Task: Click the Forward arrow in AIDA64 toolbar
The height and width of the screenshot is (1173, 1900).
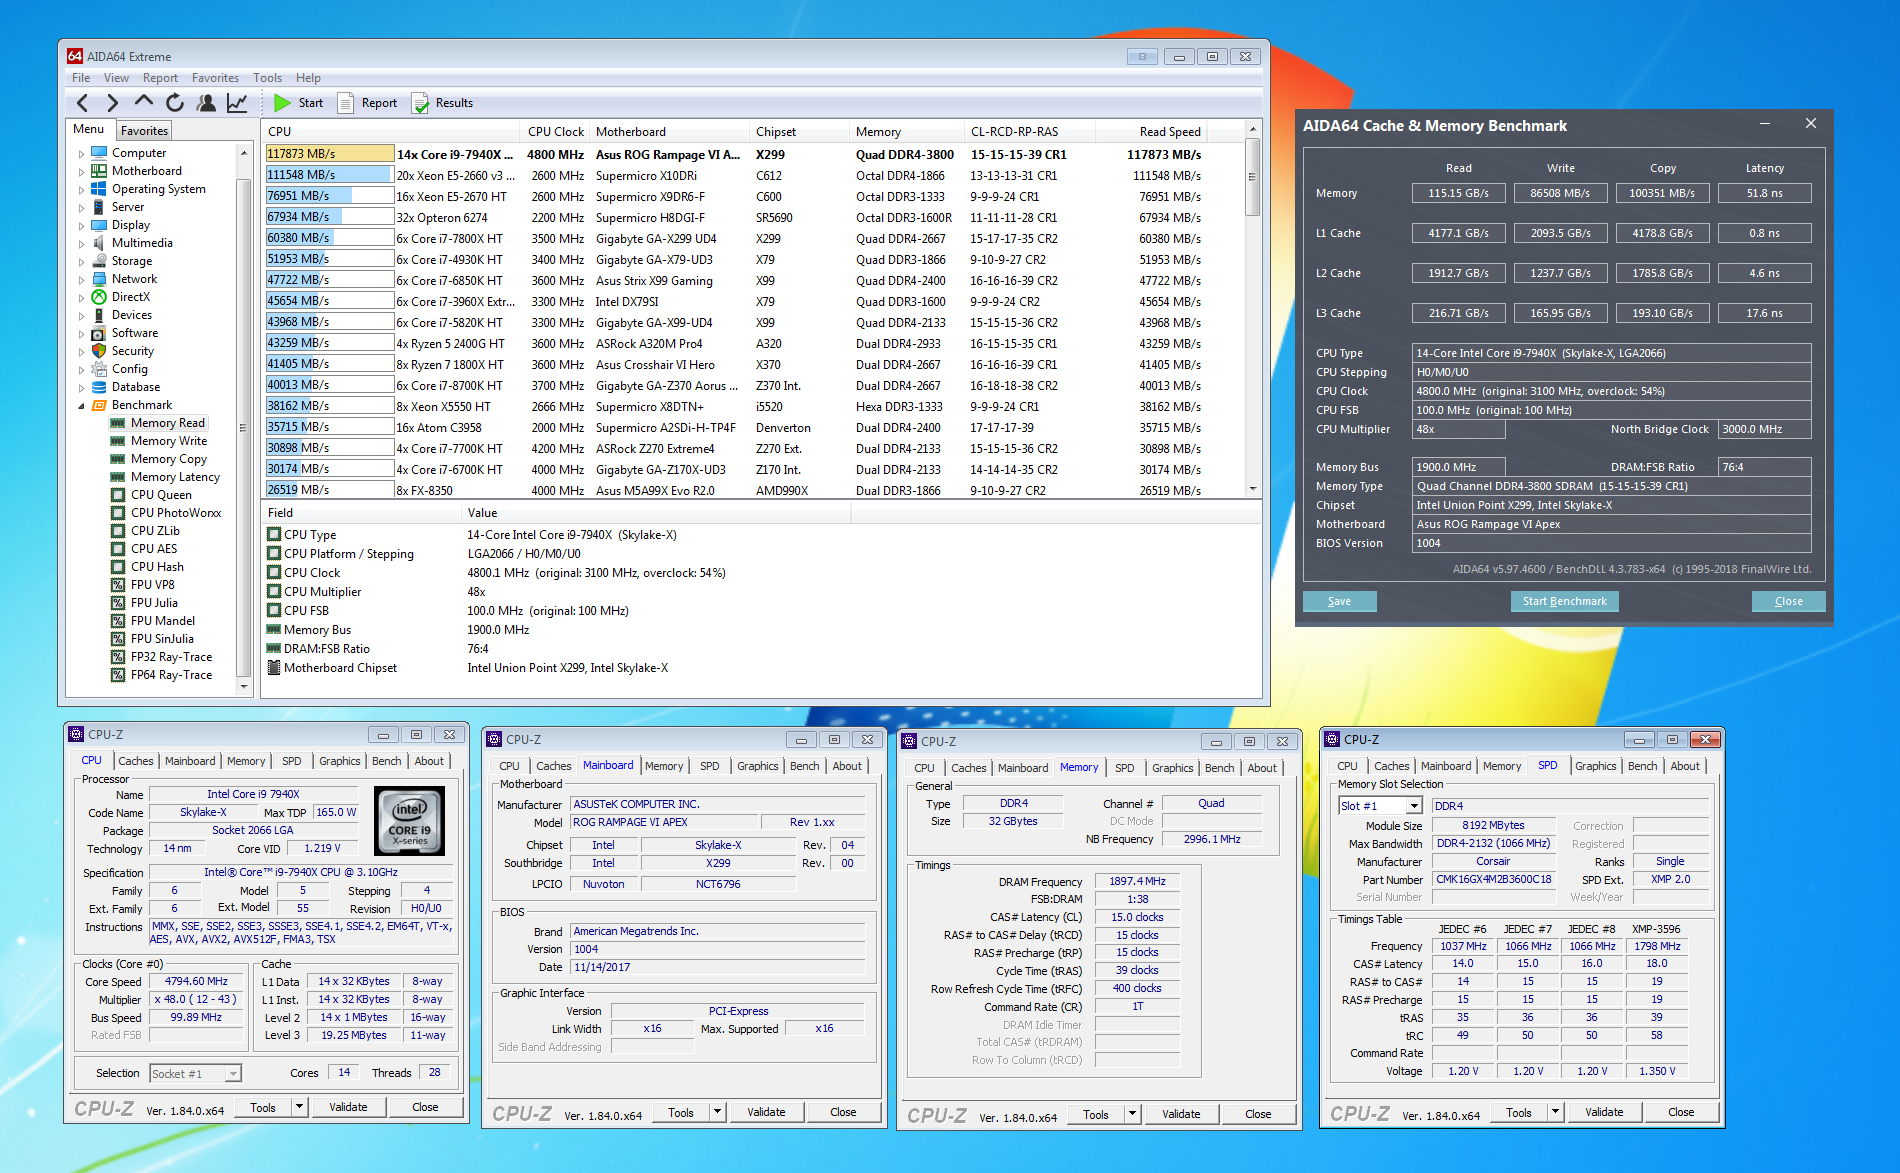Action: (112, 102)
